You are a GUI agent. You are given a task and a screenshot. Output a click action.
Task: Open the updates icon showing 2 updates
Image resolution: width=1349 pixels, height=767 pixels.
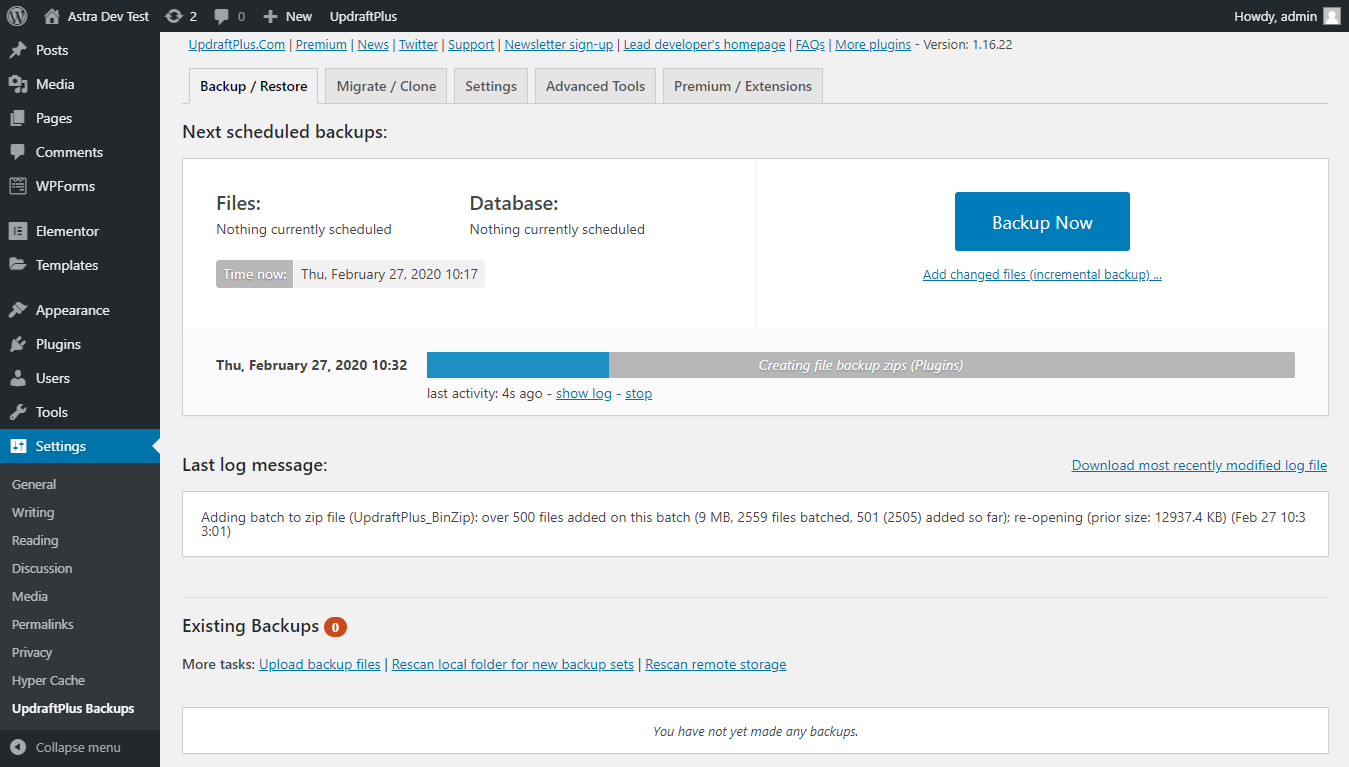pos(176,15)
